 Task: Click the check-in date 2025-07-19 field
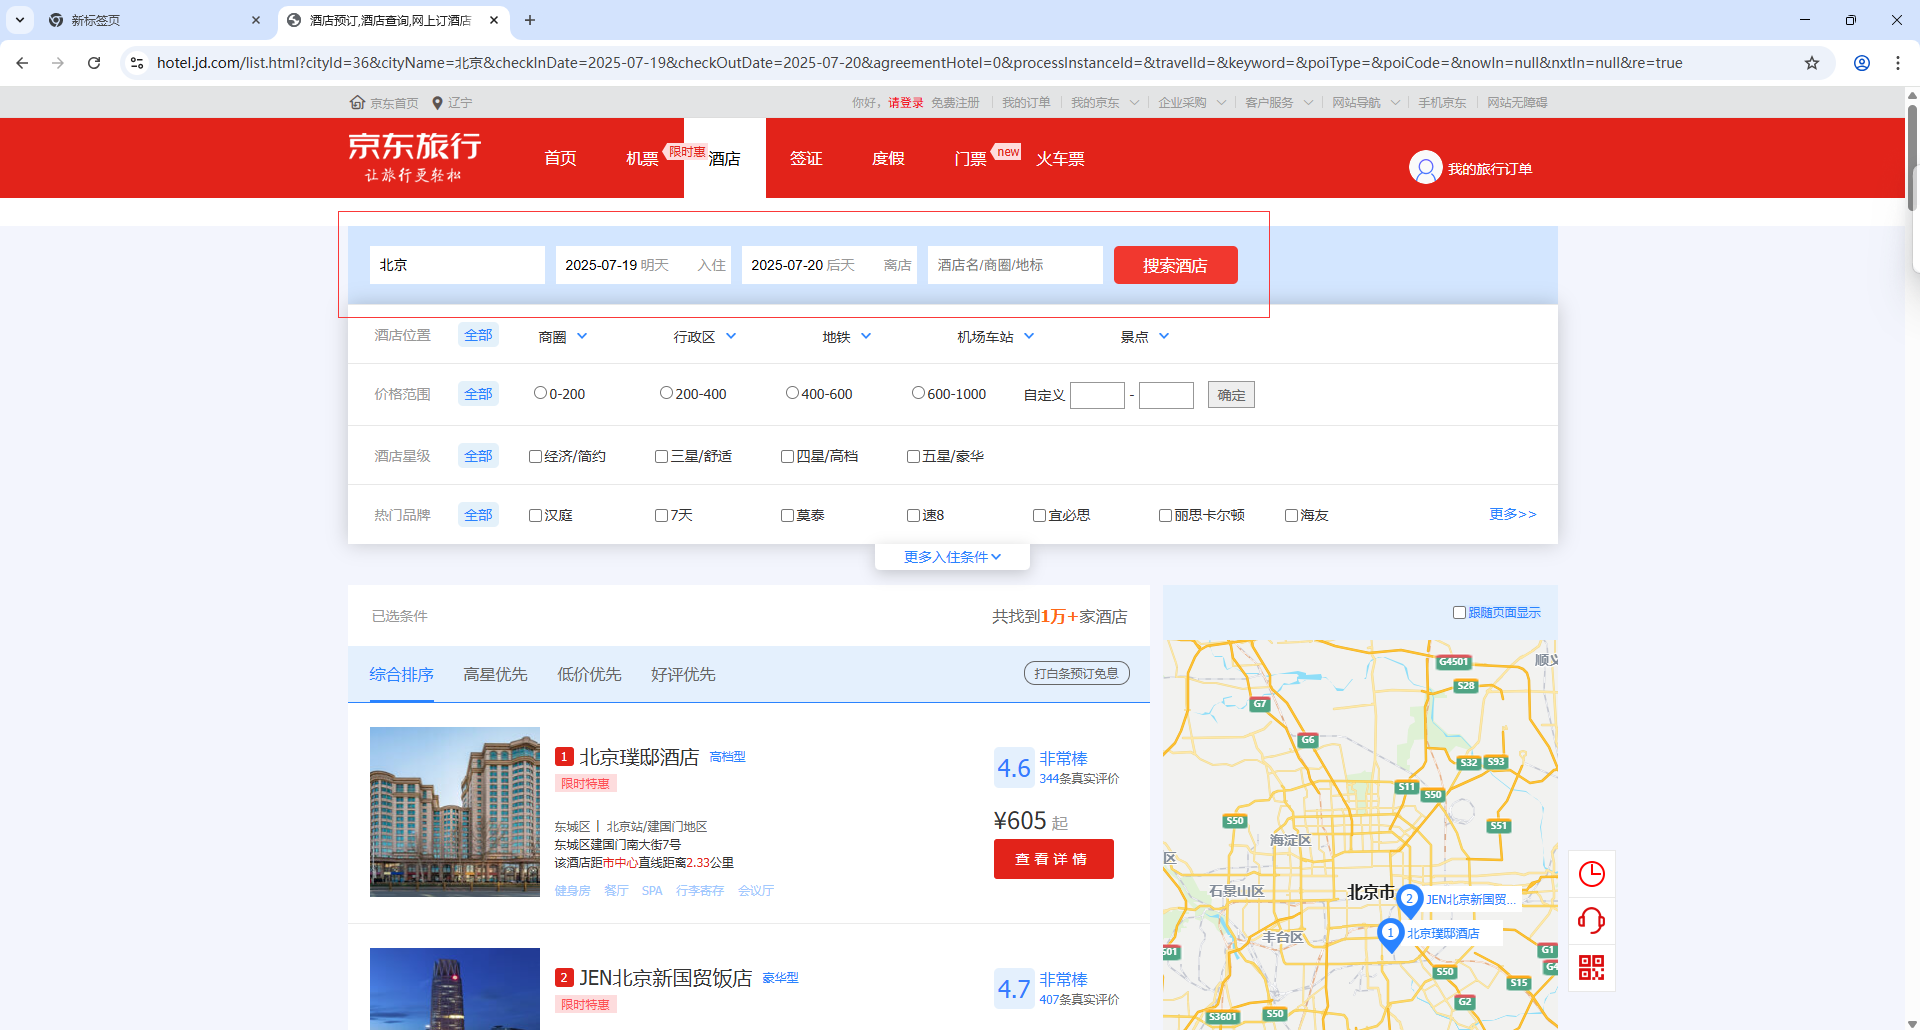(643, 265)
